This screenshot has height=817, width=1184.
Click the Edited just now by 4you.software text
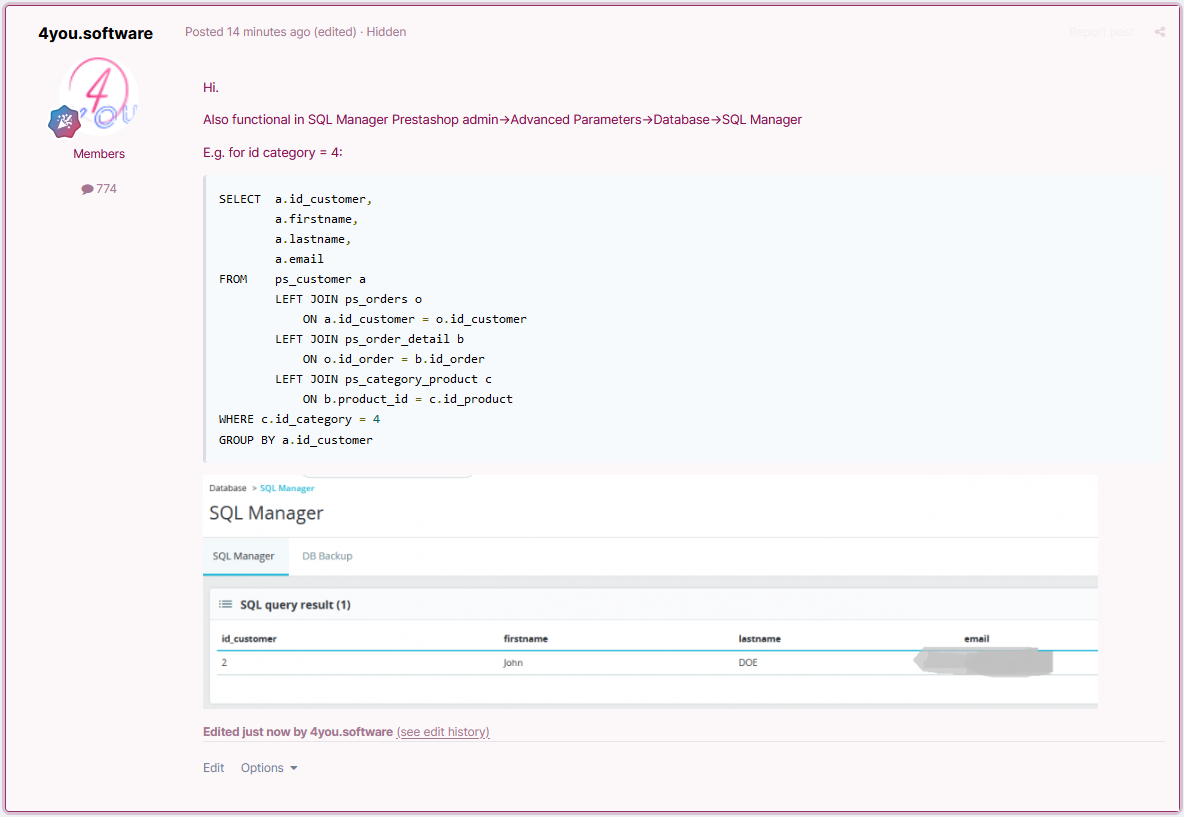[x=298, y=732]
